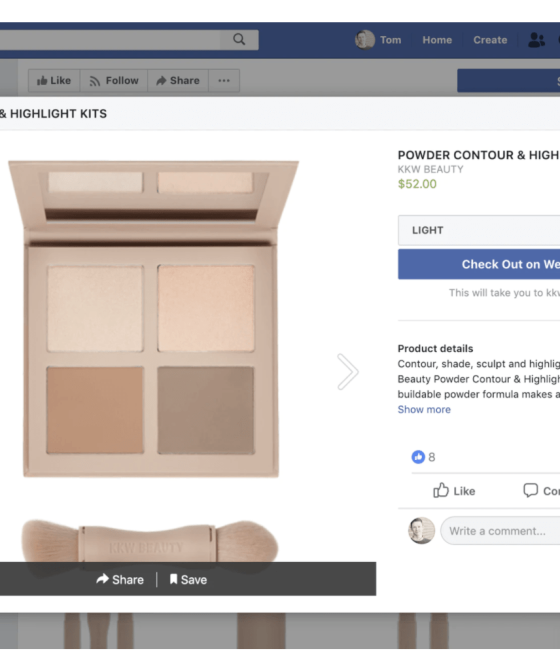This screenshot has width=560, height=670.
Task: Open the friend requests icon
Action: (536, 40)
